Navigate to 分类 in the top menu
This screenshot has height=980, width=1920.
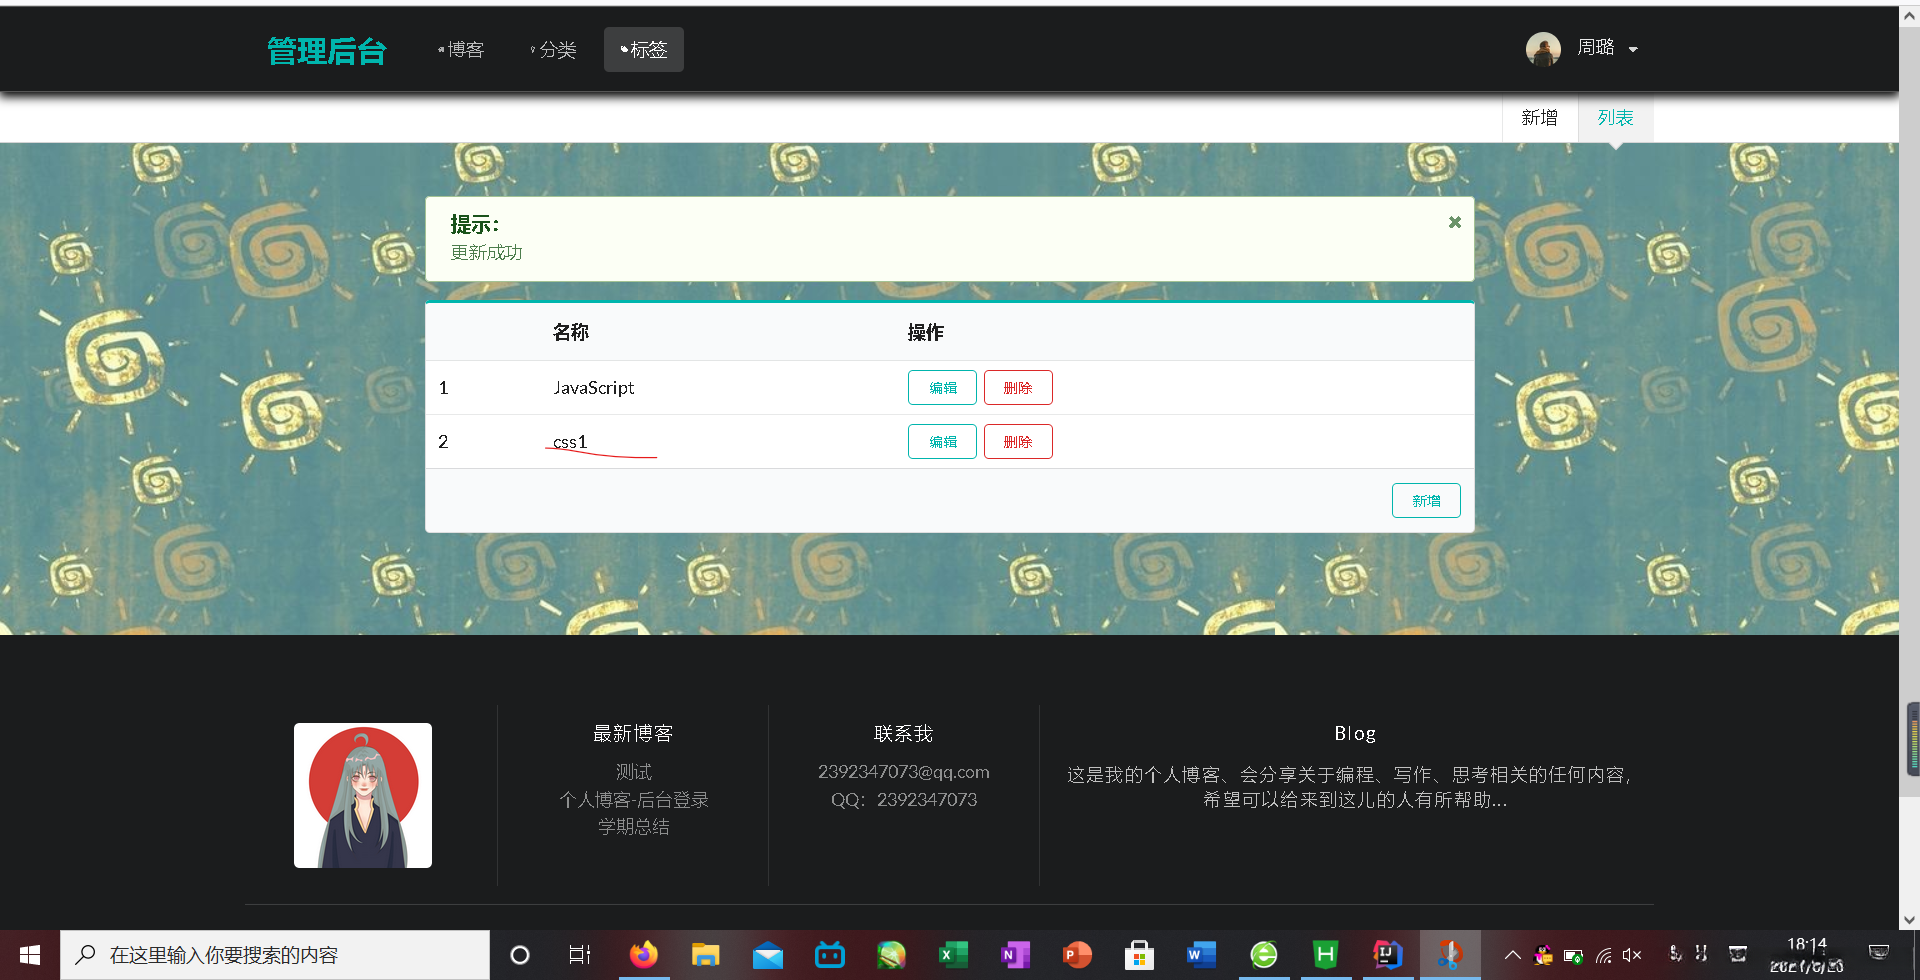(x=556, y=49)
